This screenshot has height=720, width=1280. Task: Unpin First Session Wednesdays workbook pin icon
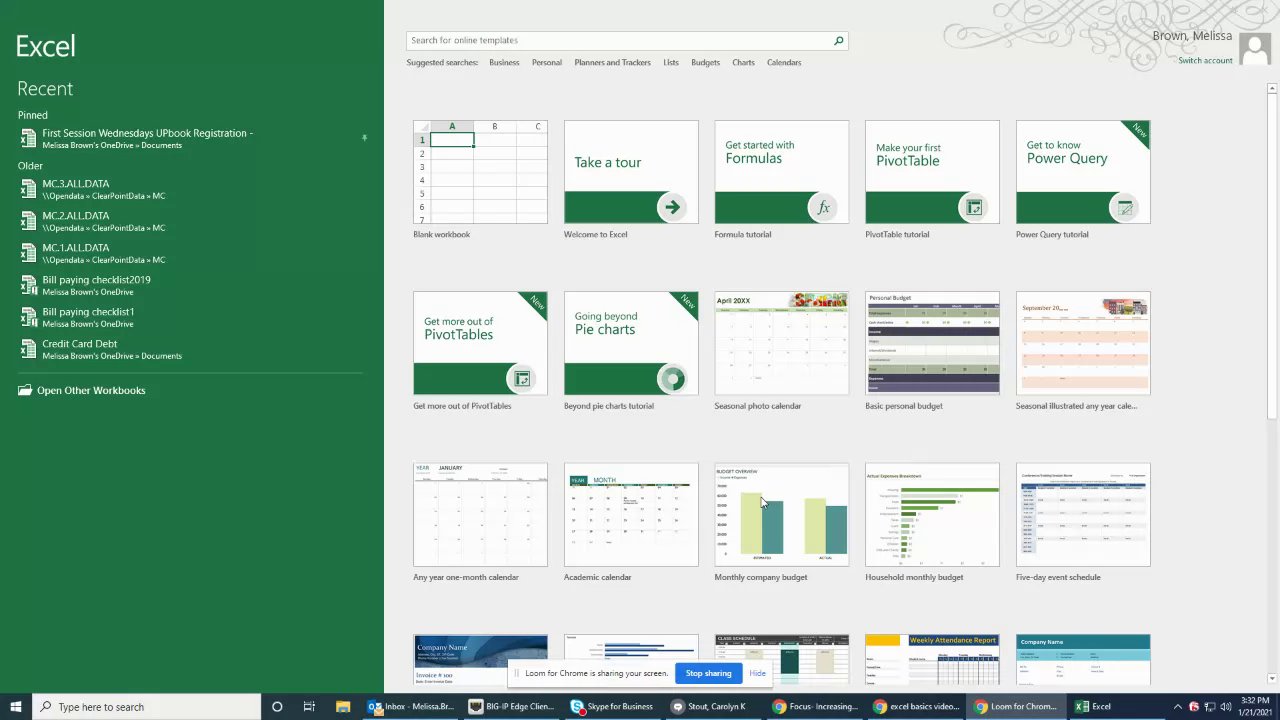pos(364,138)
